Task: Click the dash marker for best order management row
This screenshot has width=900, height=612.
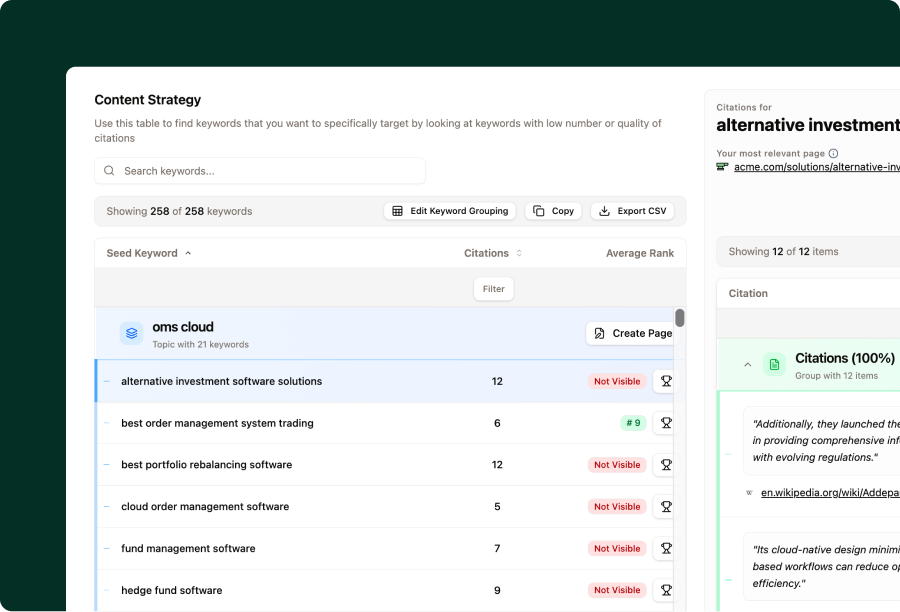Action: click(107, 423)
